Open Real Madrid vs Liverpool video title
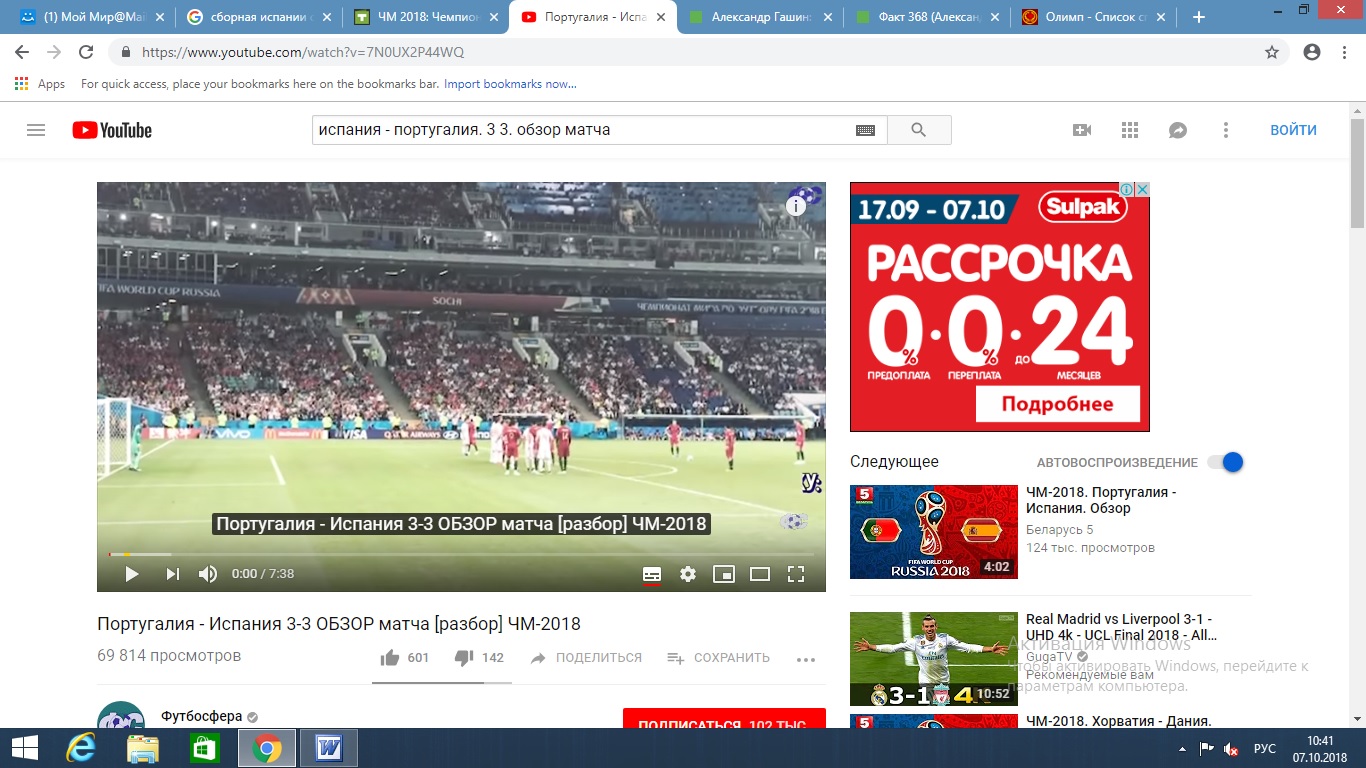 pos(1121,627)
